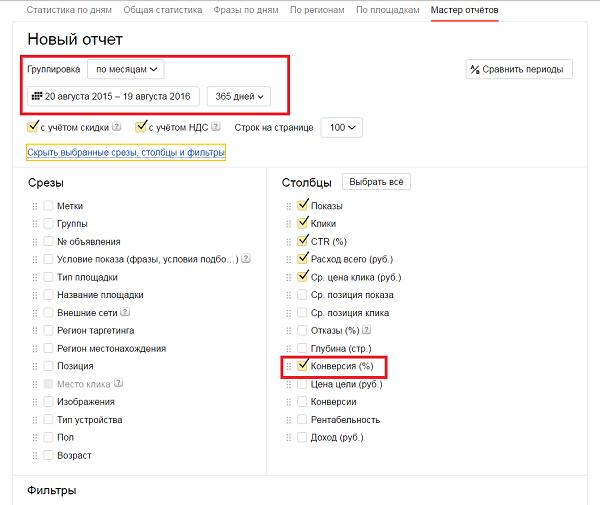Click the «Сравнить периоды» button
600x505 pixels.
pos(519,69)
